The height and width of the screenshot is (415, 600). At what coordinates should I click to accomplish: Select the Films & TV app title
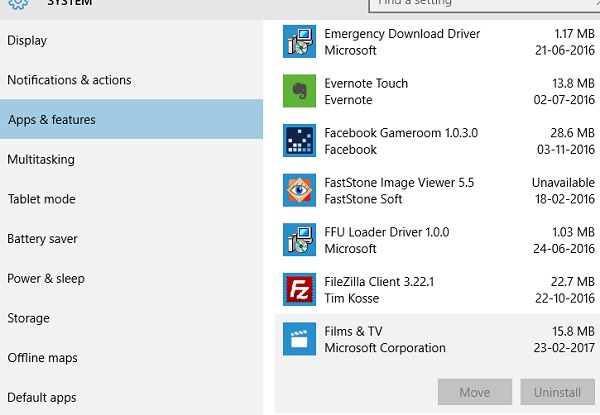353,331
